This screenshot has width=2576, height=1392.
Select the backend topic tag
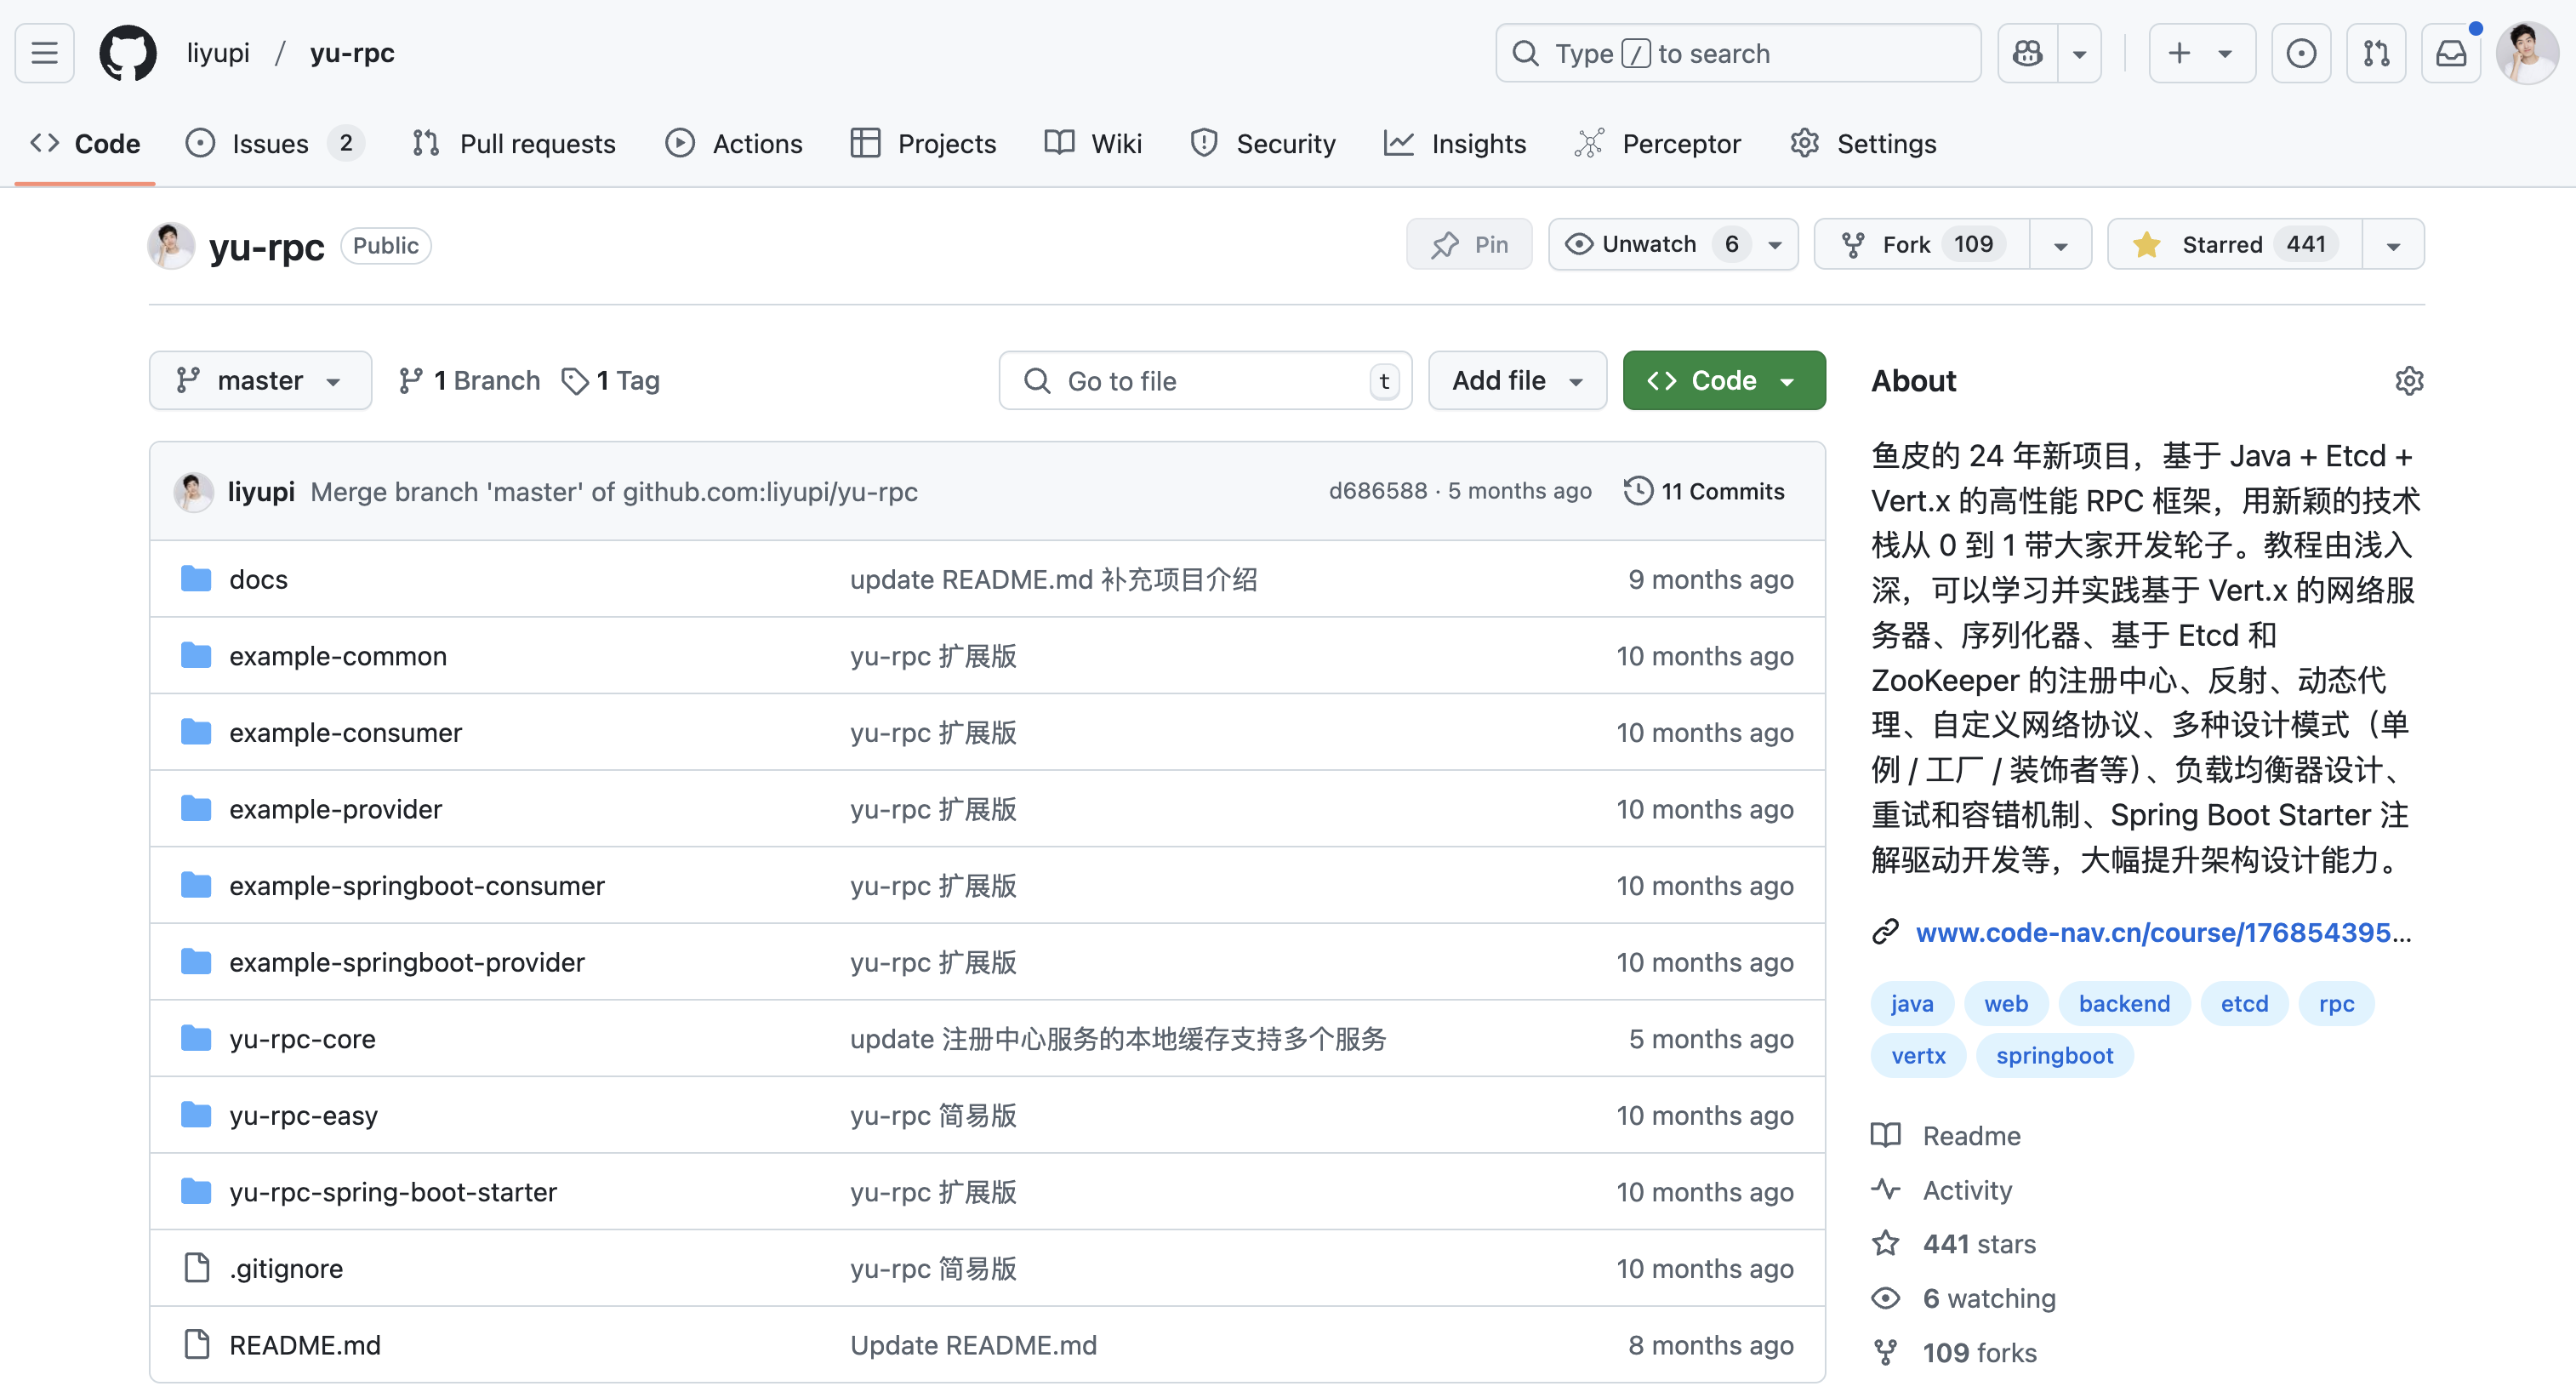[2124, 1003]
